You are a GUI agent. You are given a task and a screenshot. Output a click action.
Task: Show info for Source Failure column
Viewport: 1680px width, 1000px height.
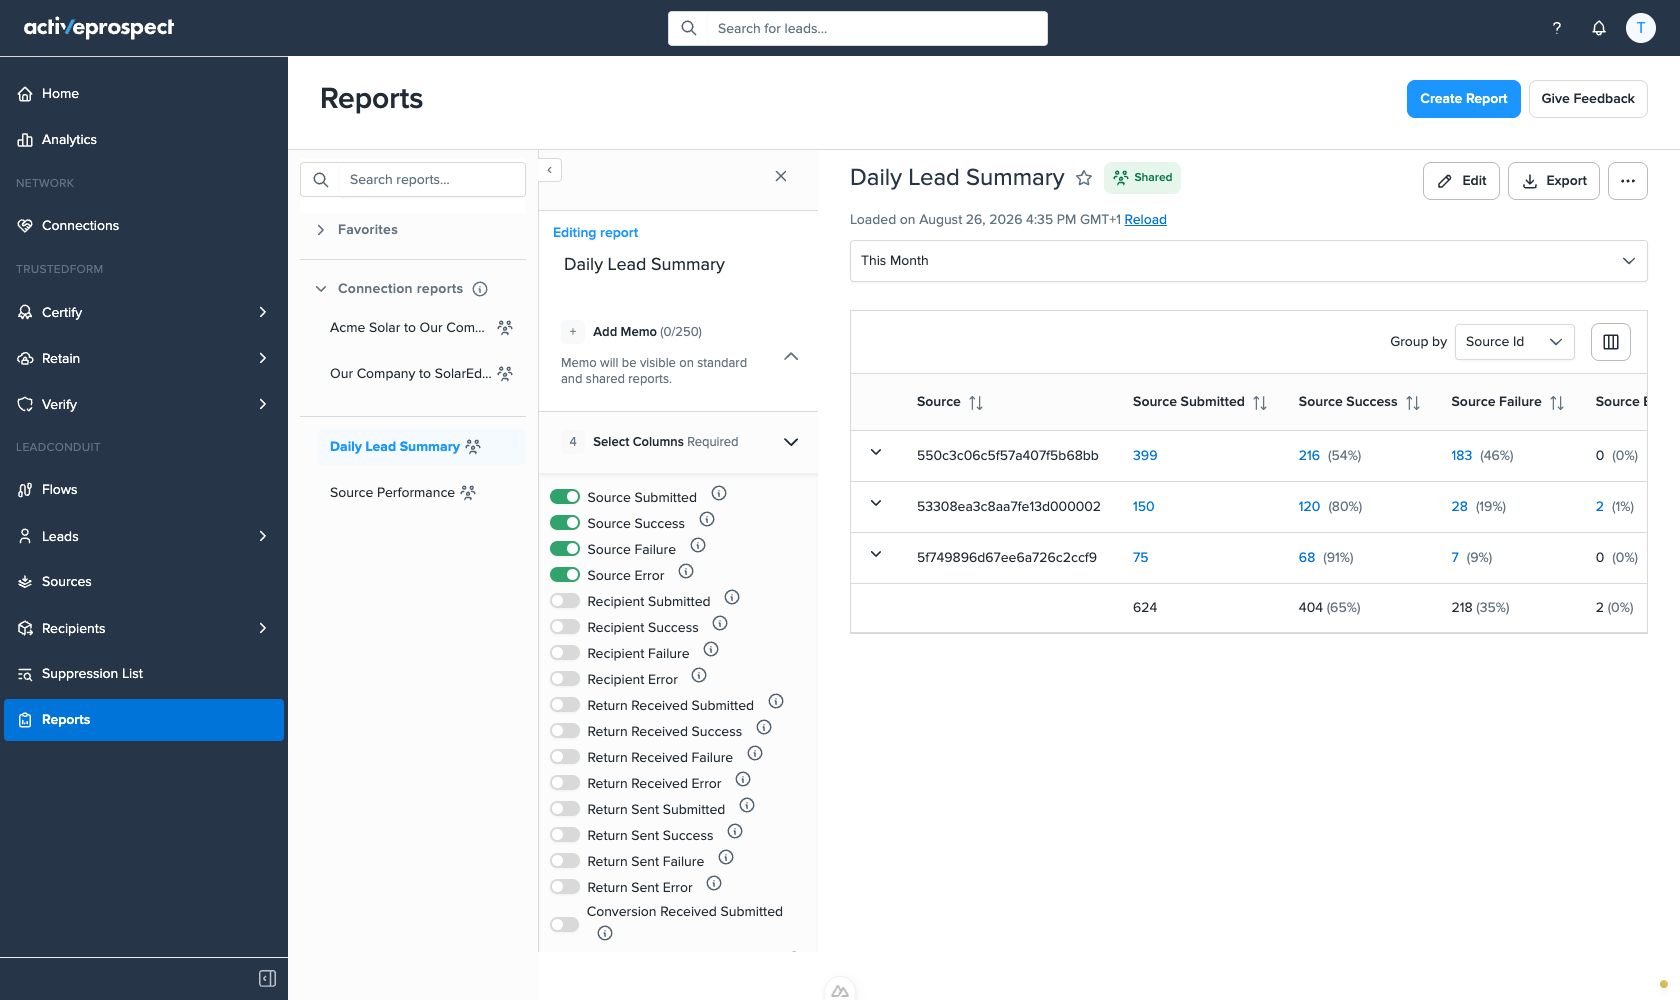(x=698, y=545)
